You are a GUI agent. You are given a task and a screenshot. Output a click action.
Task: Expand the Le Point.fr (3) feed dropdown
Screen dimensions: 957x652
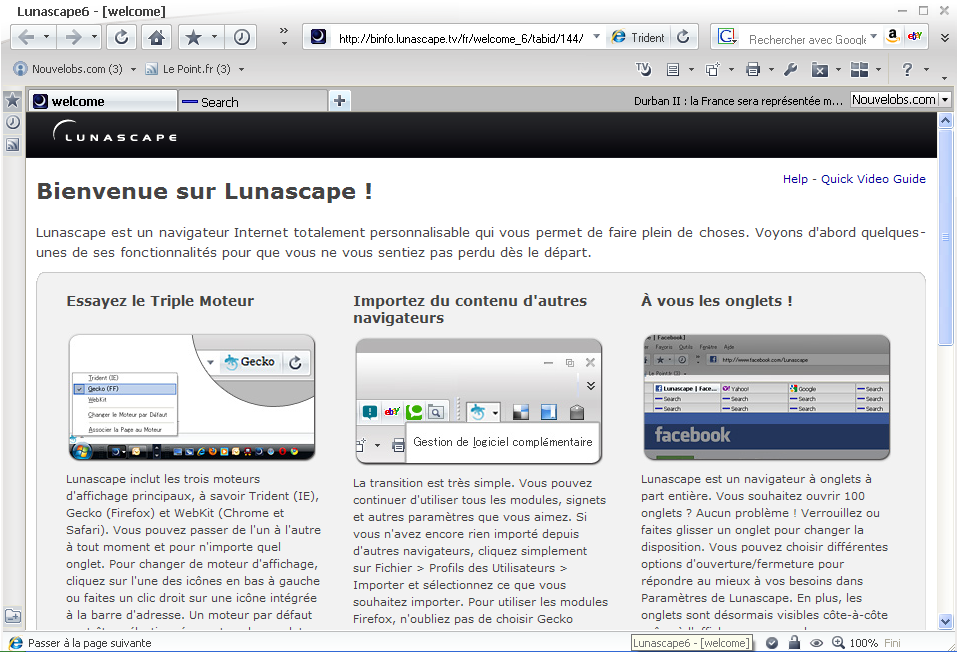click(241, 70)
